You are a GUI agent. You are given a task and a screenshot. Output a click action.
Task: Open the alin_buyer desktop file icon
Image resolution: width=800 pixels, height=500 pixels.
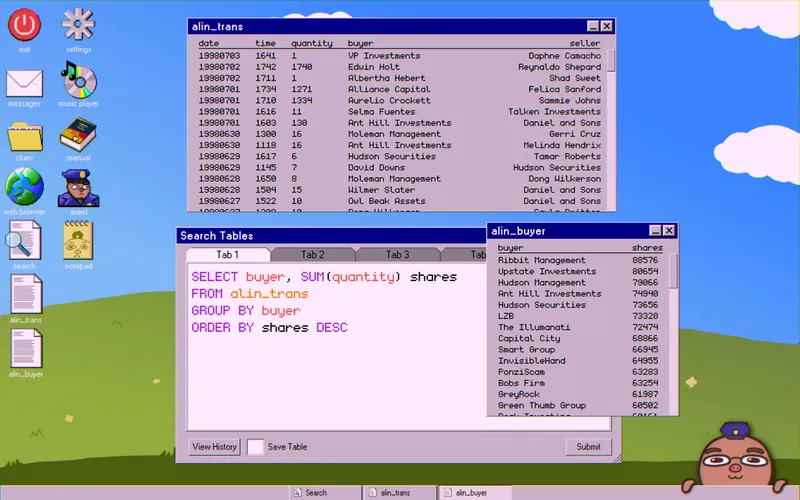tap(26, 348)
